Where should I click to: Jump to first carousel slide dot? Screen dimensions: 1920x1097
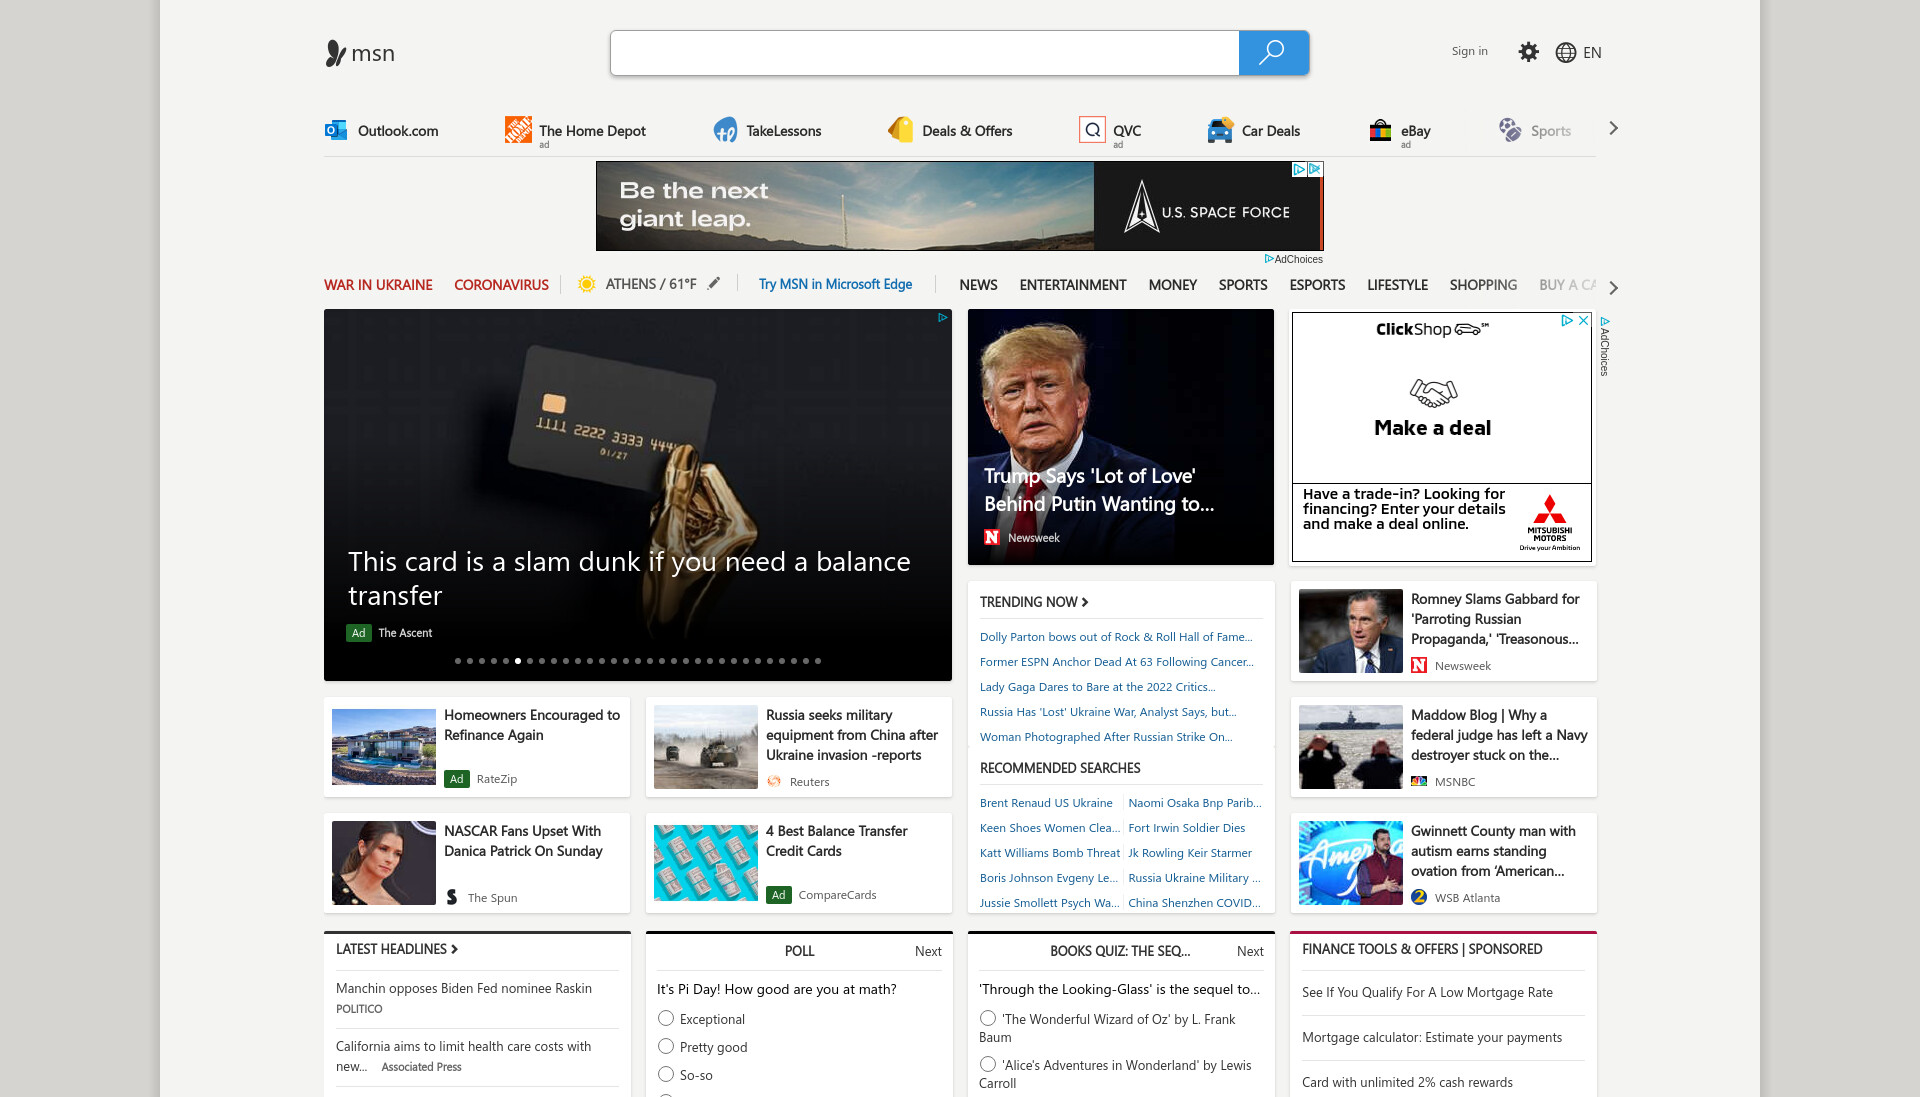coord(458,660)
